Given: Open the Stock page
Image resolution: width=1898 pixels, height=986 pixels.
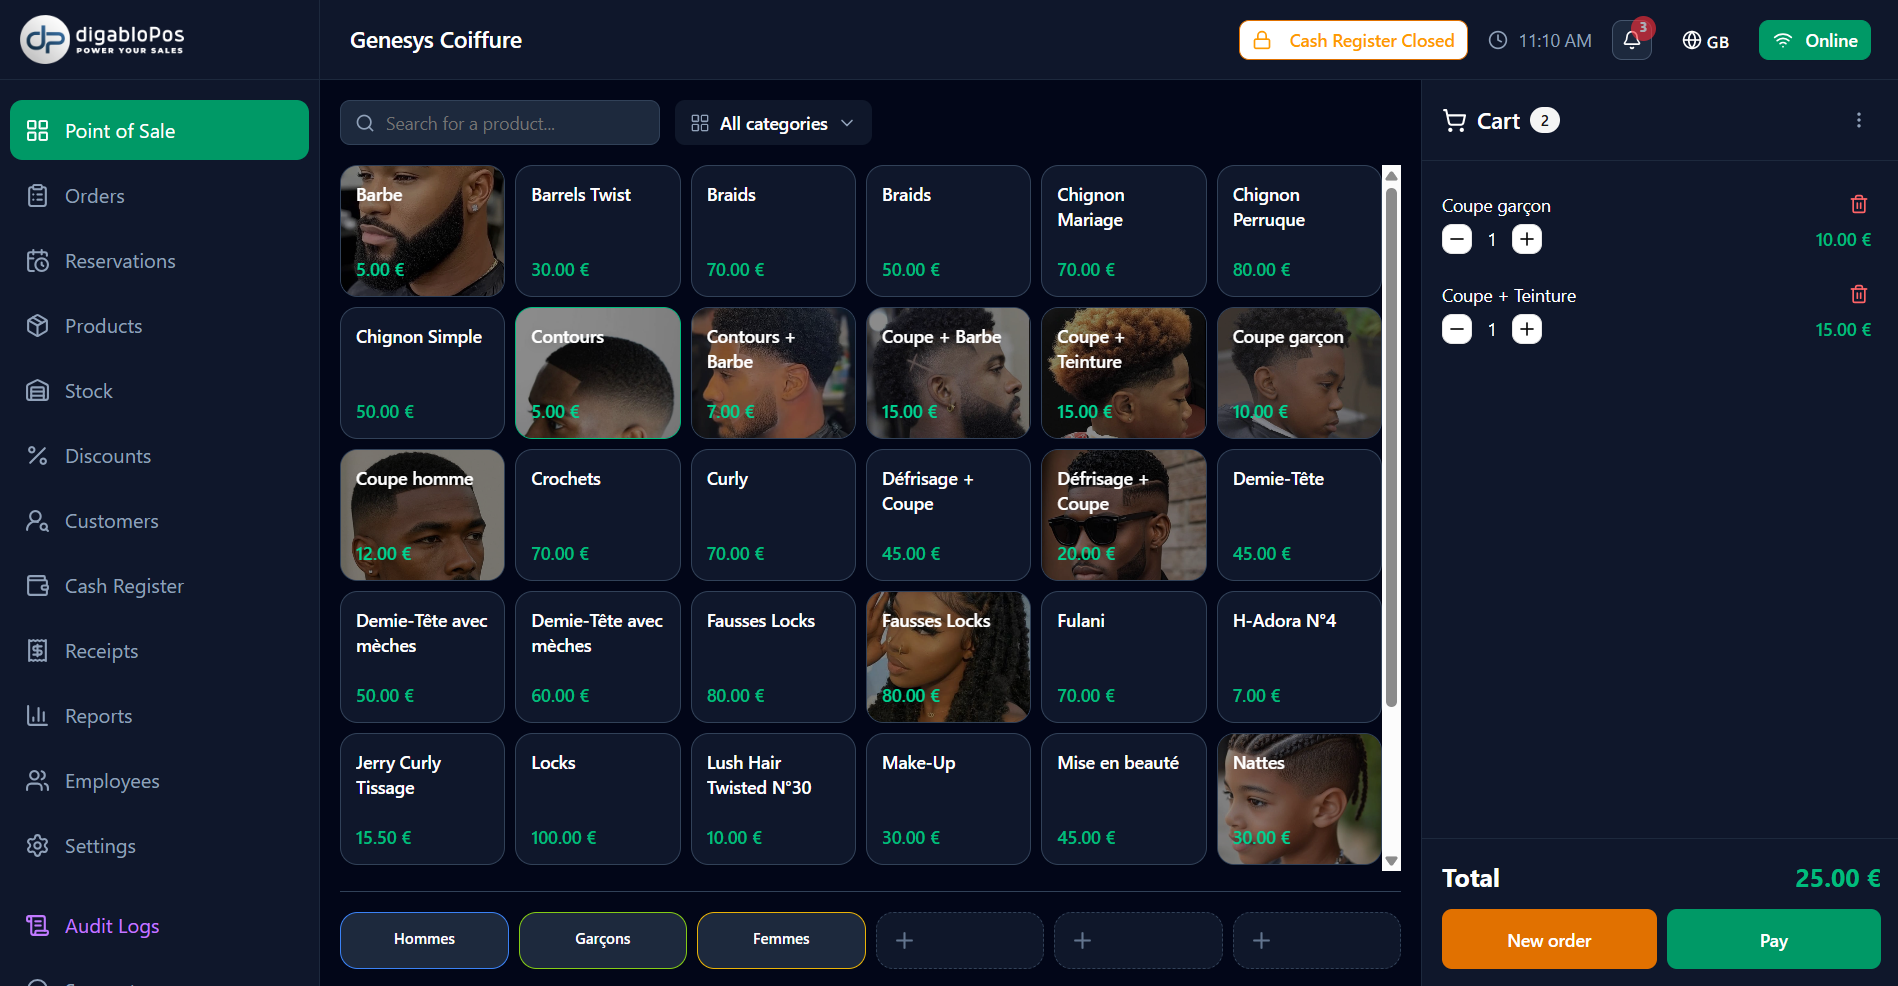Looking at the screenshot, I should coord(88,391).
